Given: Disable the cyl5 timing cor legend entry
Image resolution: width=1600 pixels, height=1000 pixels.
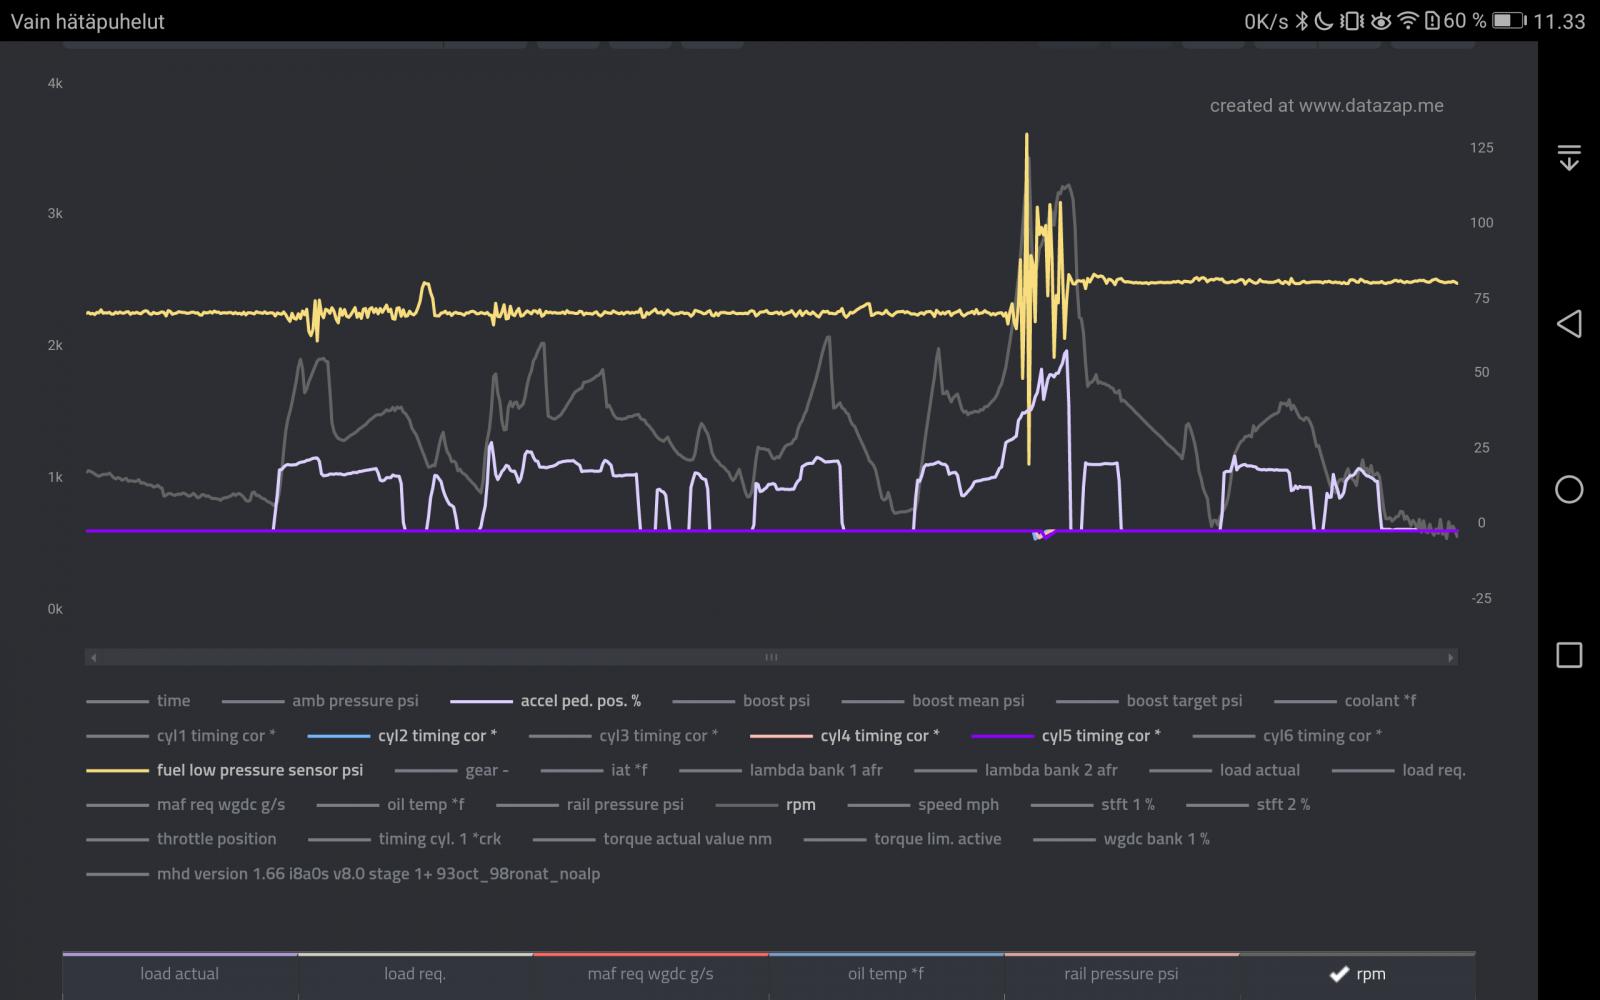Looking at the screenshot, I should tap(1100, 736).
